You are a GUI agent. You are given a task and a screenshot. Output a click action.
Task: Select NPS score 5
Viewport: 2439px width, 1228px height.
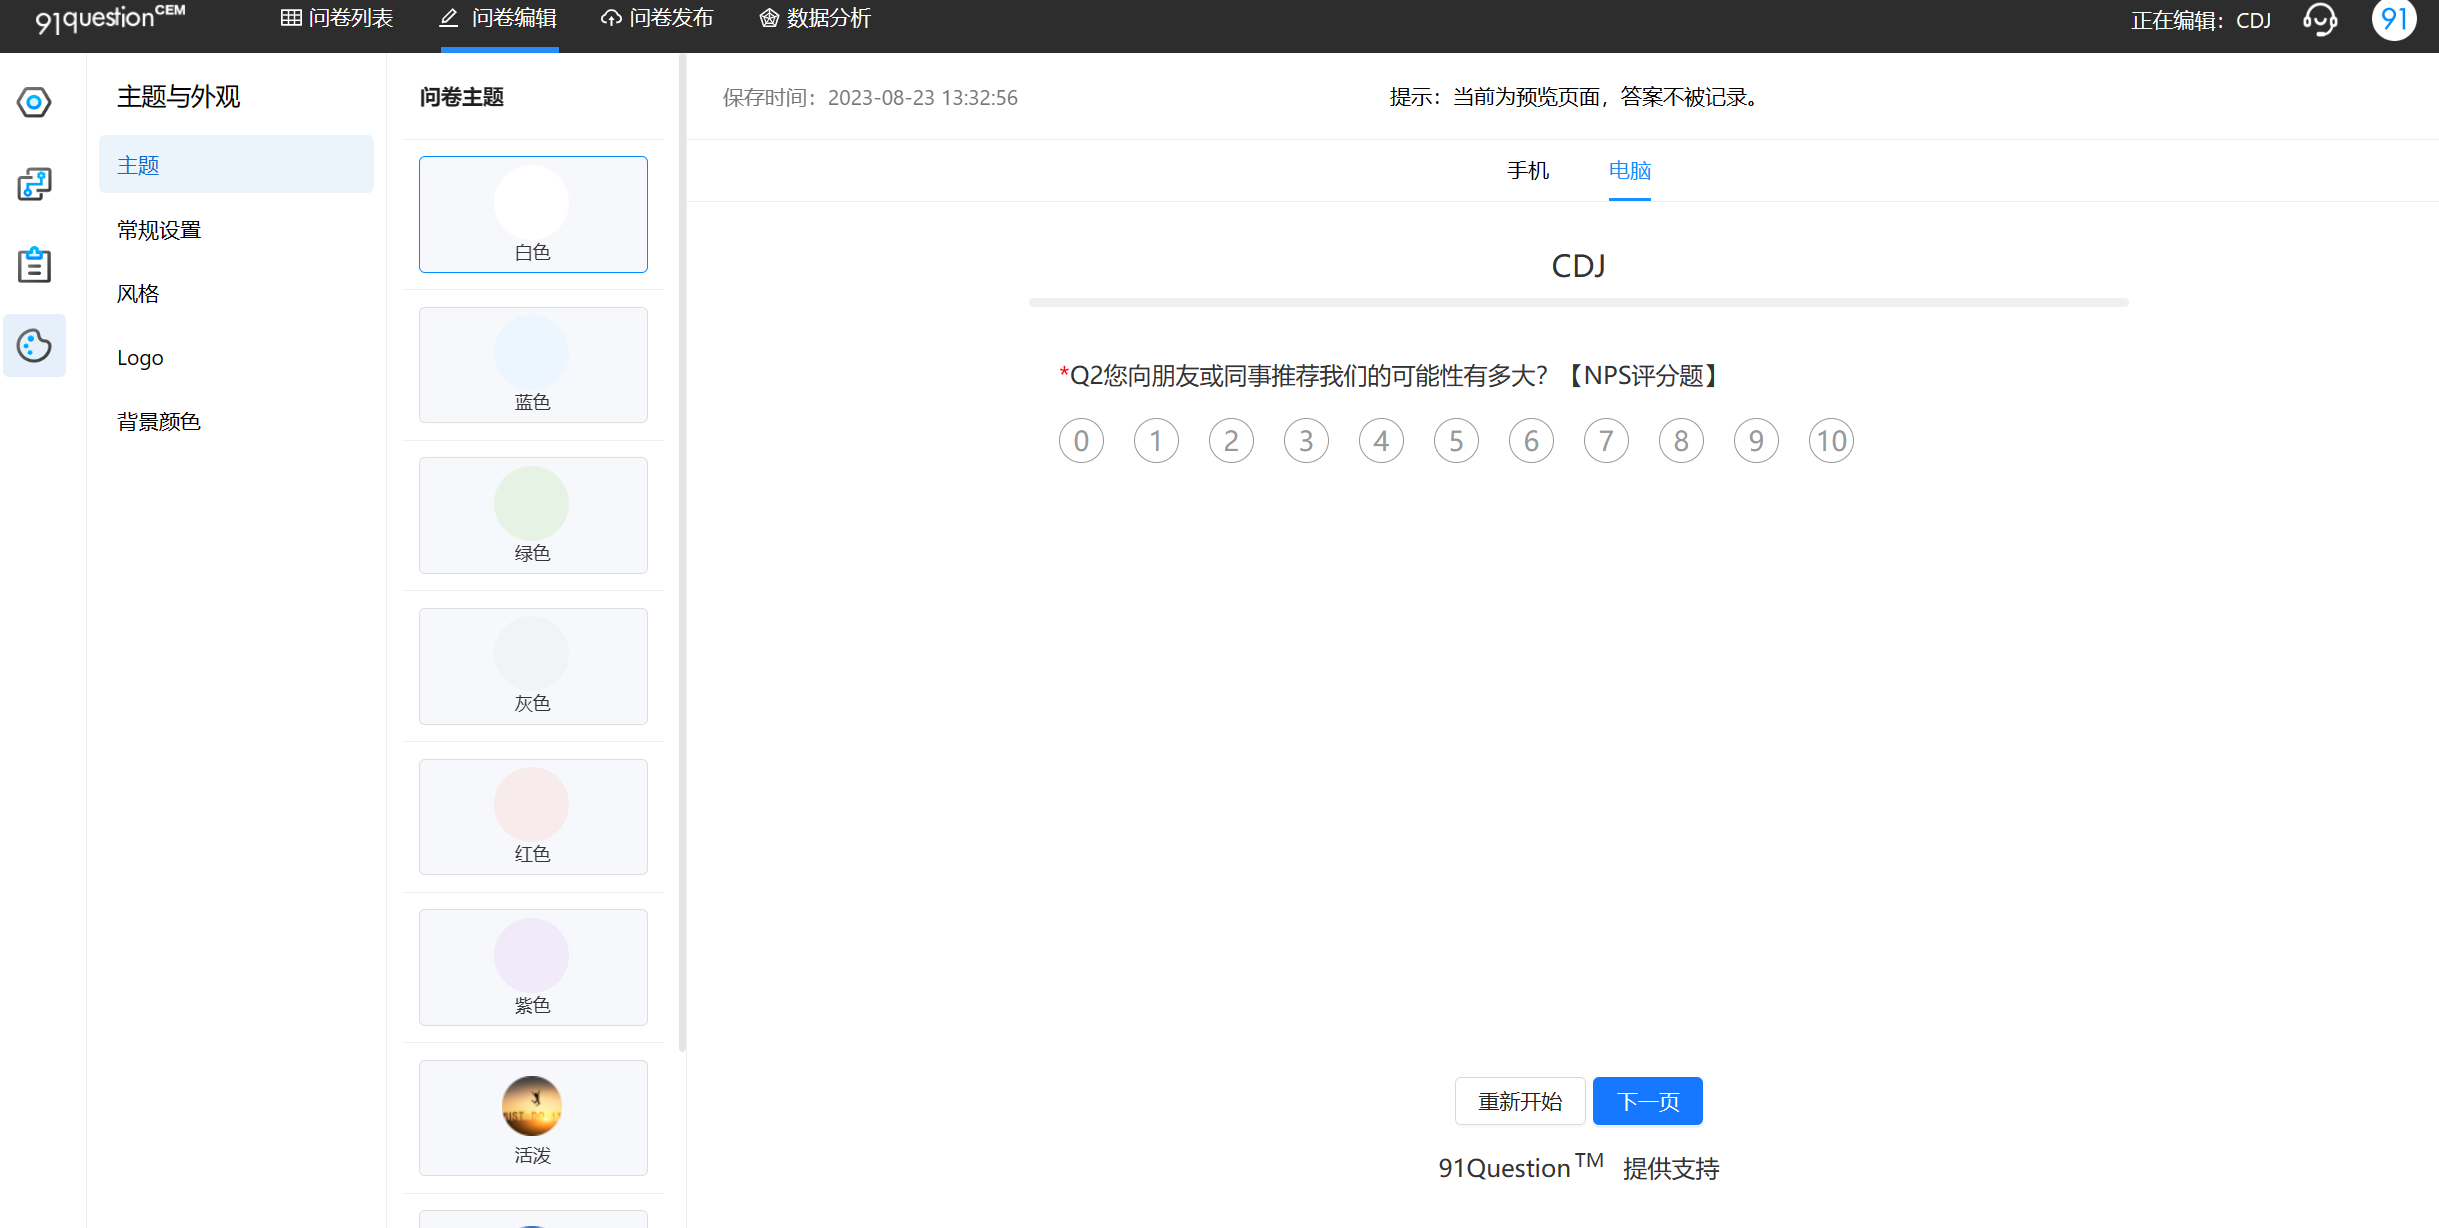pos(1456,441)
